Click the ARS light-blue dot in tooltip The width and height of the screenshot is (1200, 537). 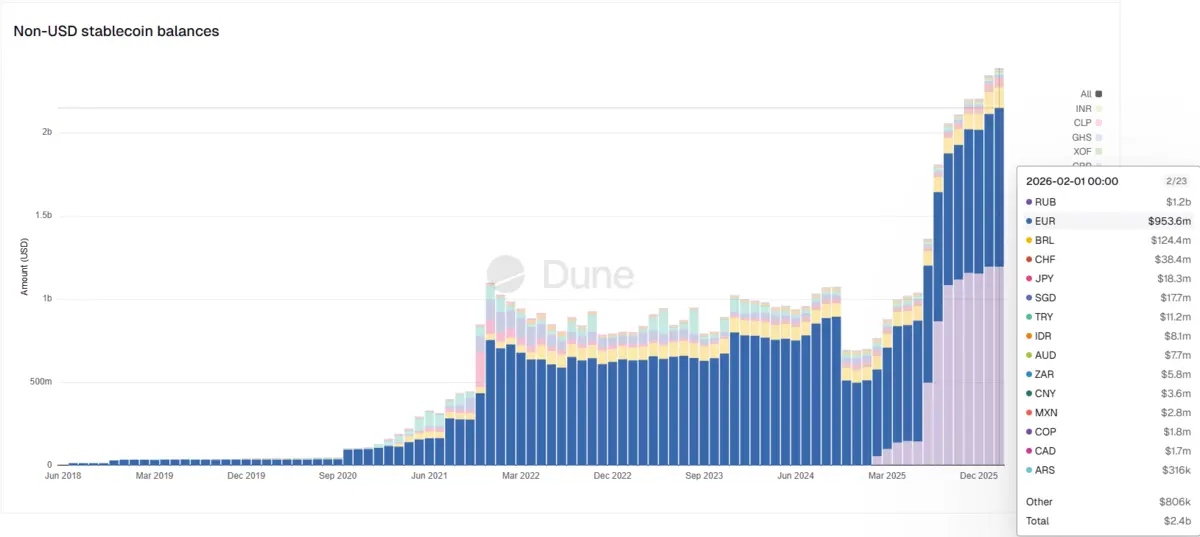1030,470
